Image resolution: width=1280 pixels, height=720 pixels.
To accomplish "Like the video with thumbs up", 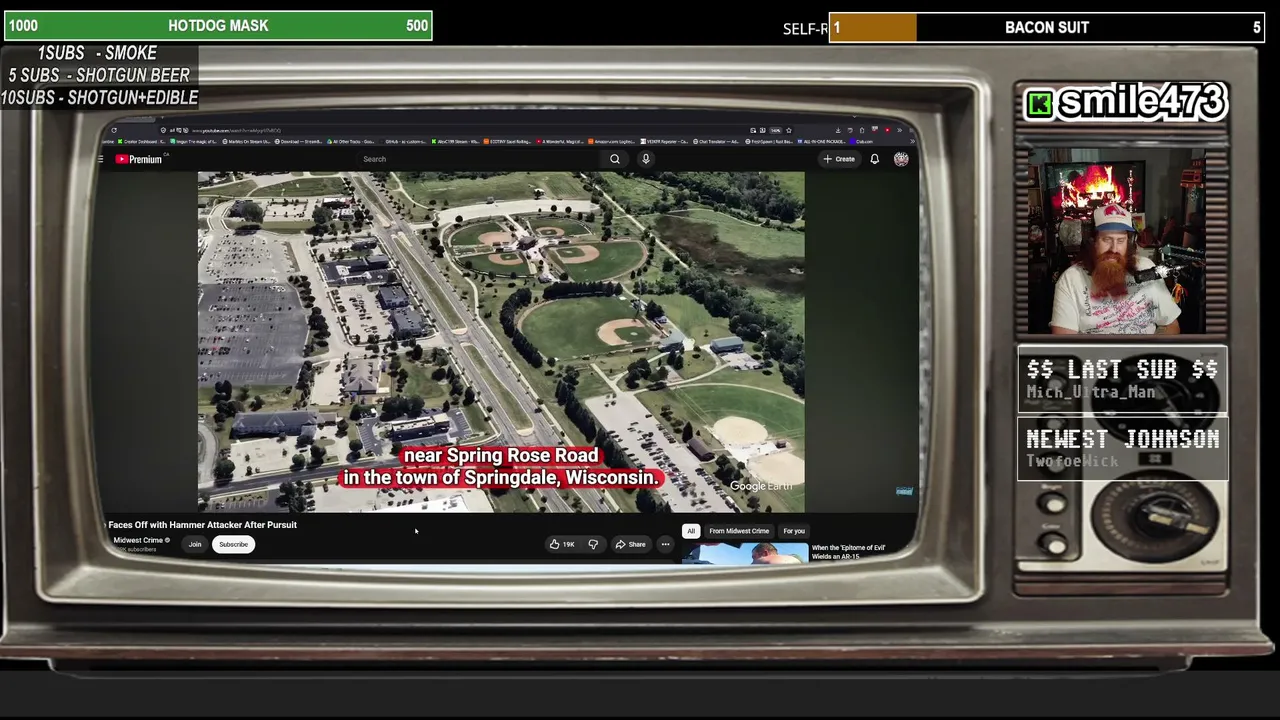I will [555, 544].
